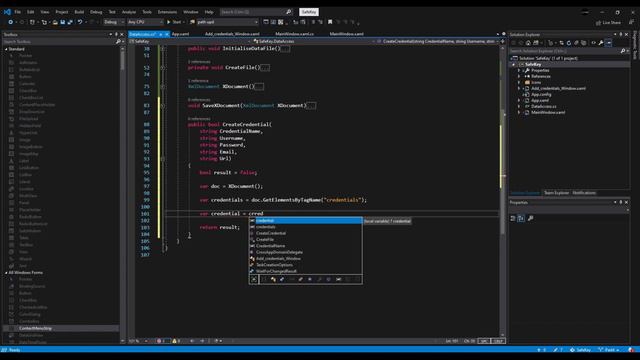
Task: Click the Save All toolbar icon
Action: tap(70, 22)
